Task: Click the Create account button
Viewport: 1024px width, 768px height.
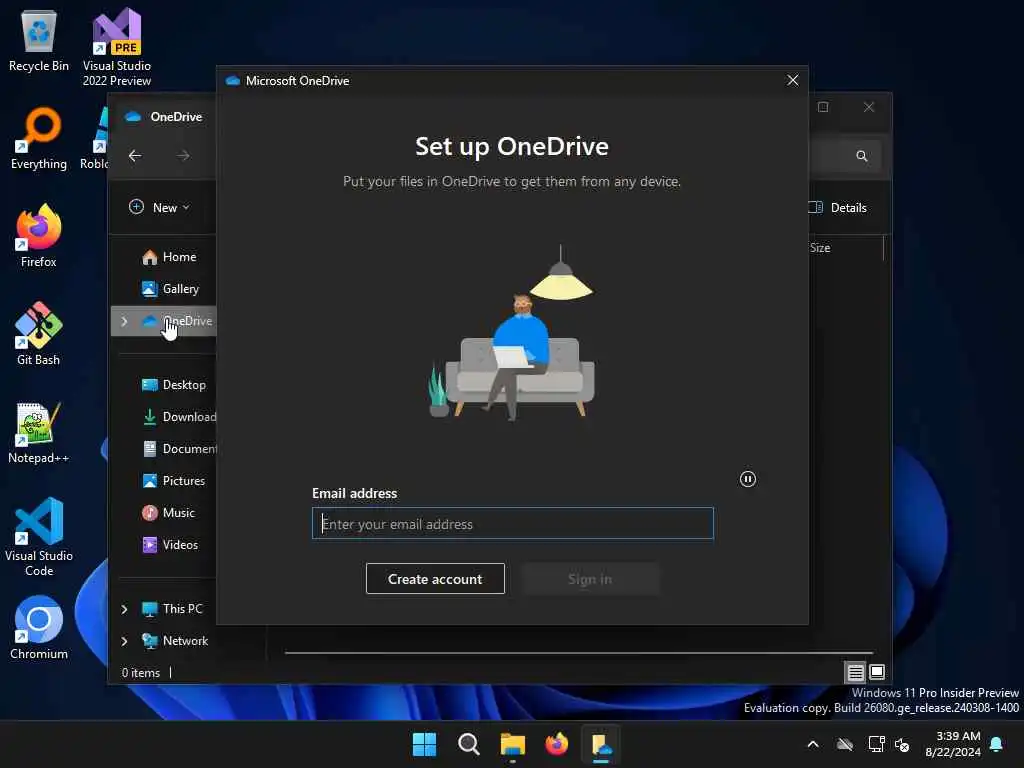Action: pyautogui.click(x=435, y=579)
